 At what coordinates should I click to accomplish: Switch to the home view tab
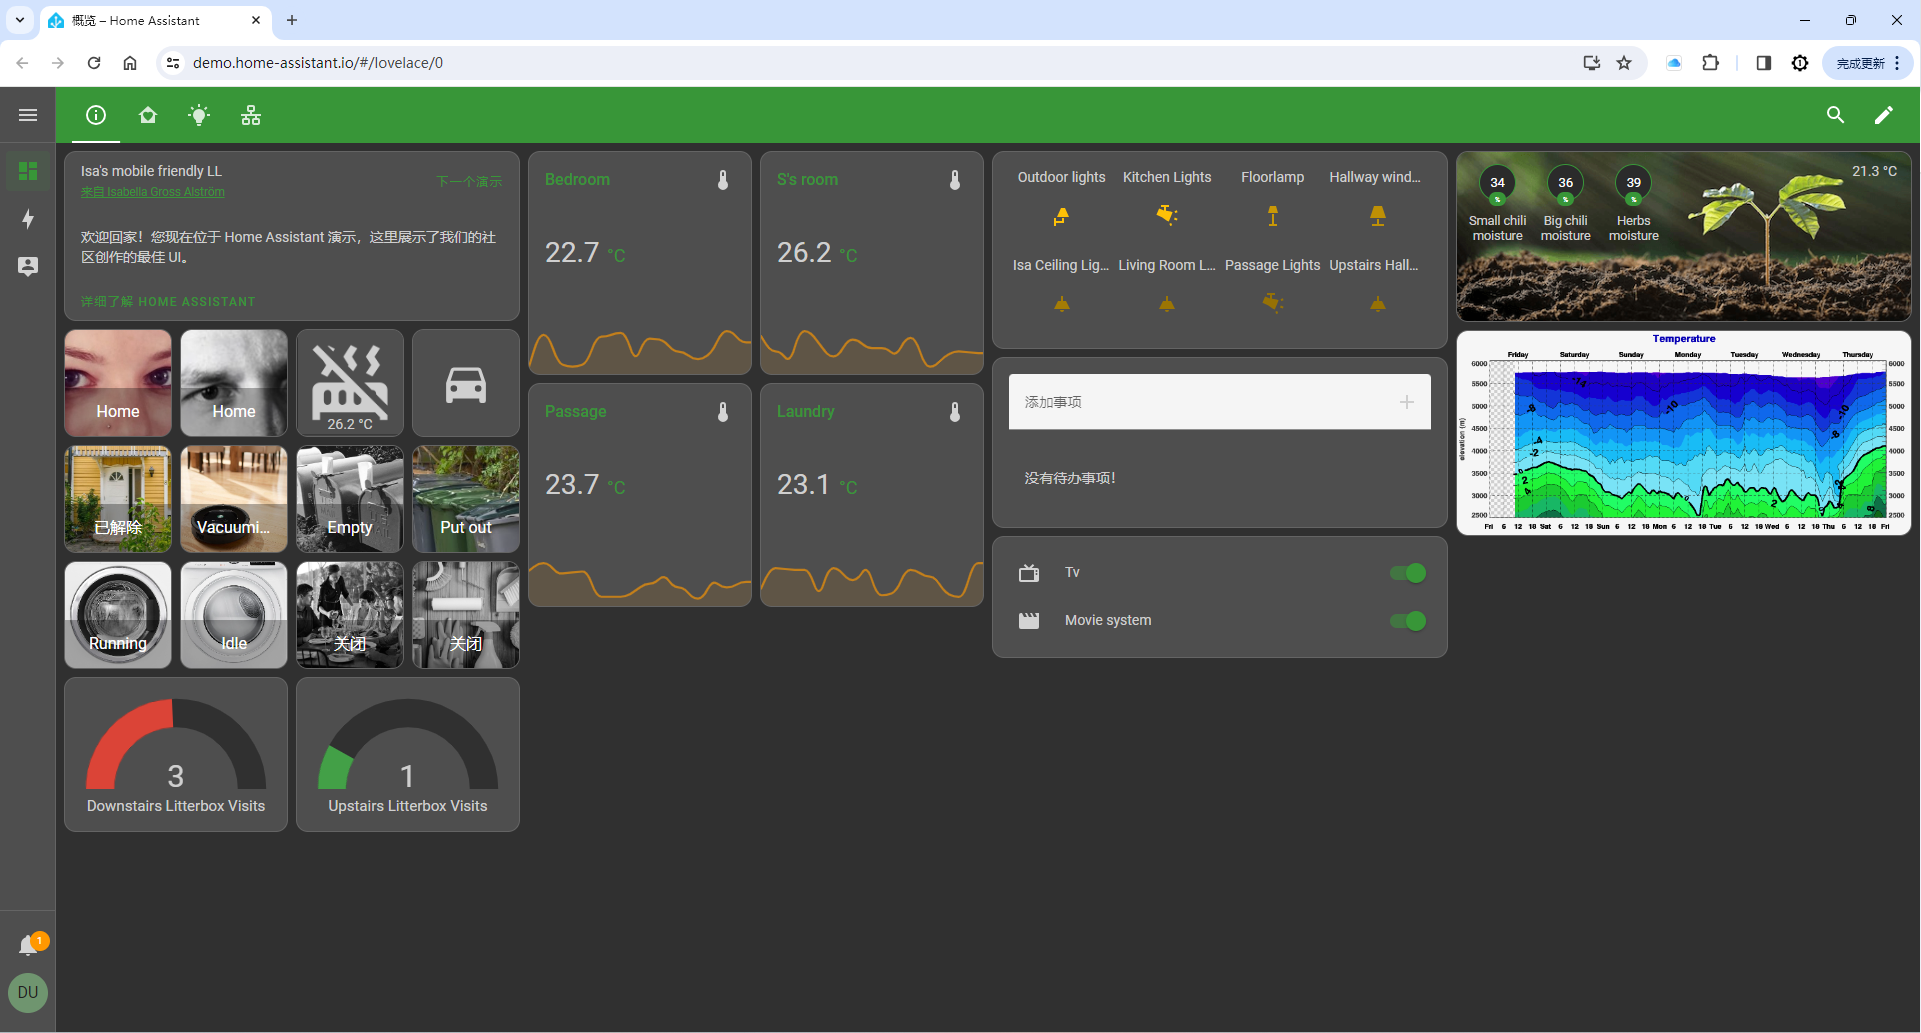point(148,115)
